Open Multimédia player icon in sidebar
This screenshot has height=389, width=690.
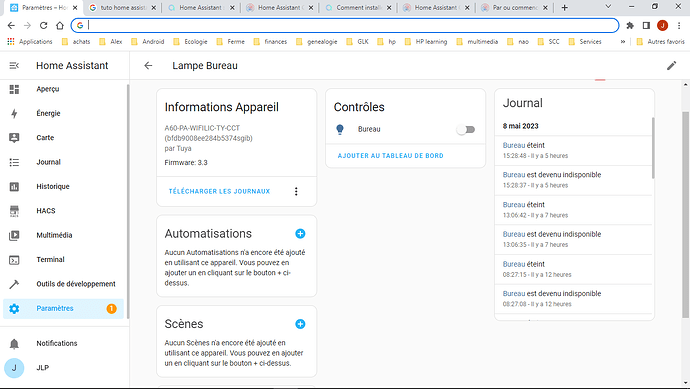(14, 235)
